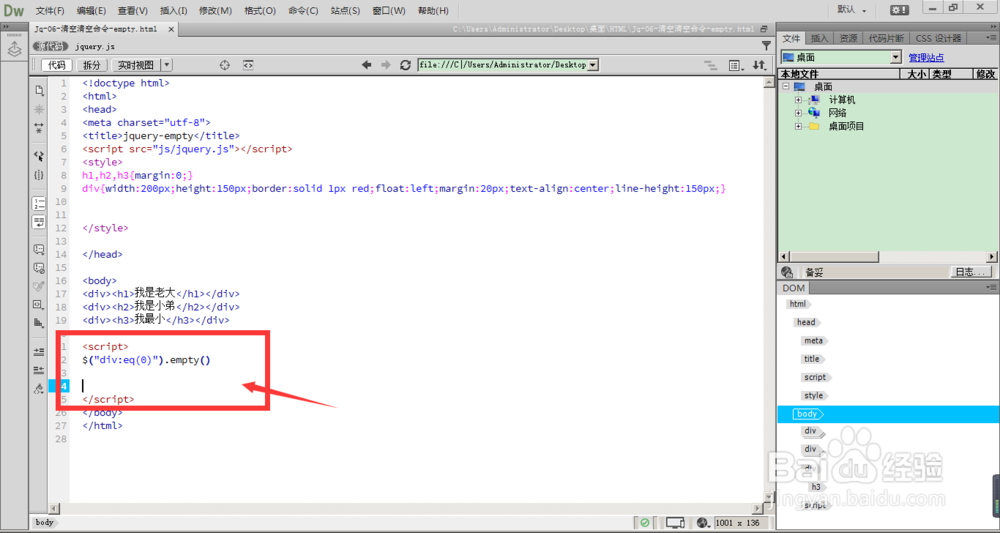Image resolution: width=1000 pixels, height=533 pixels.
Task: Click the 日志... button
Action: pos(972,272)
